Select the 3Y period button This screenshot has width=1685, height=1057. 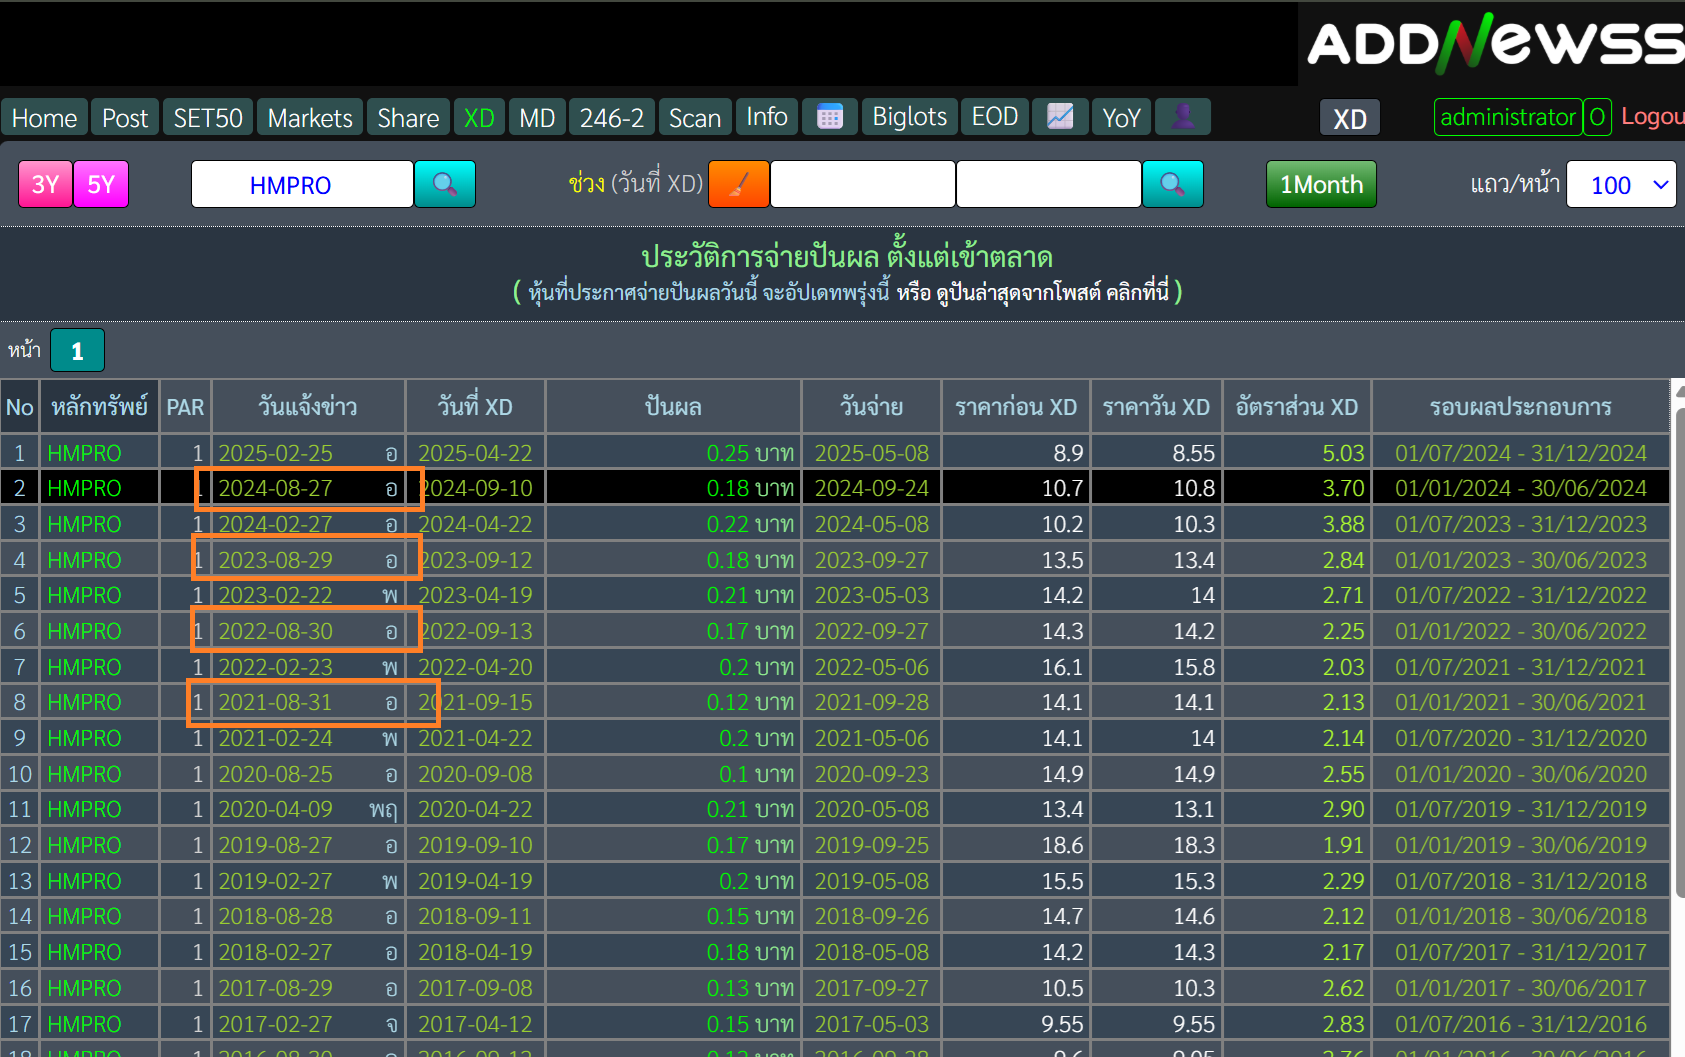tap(45, 184)
